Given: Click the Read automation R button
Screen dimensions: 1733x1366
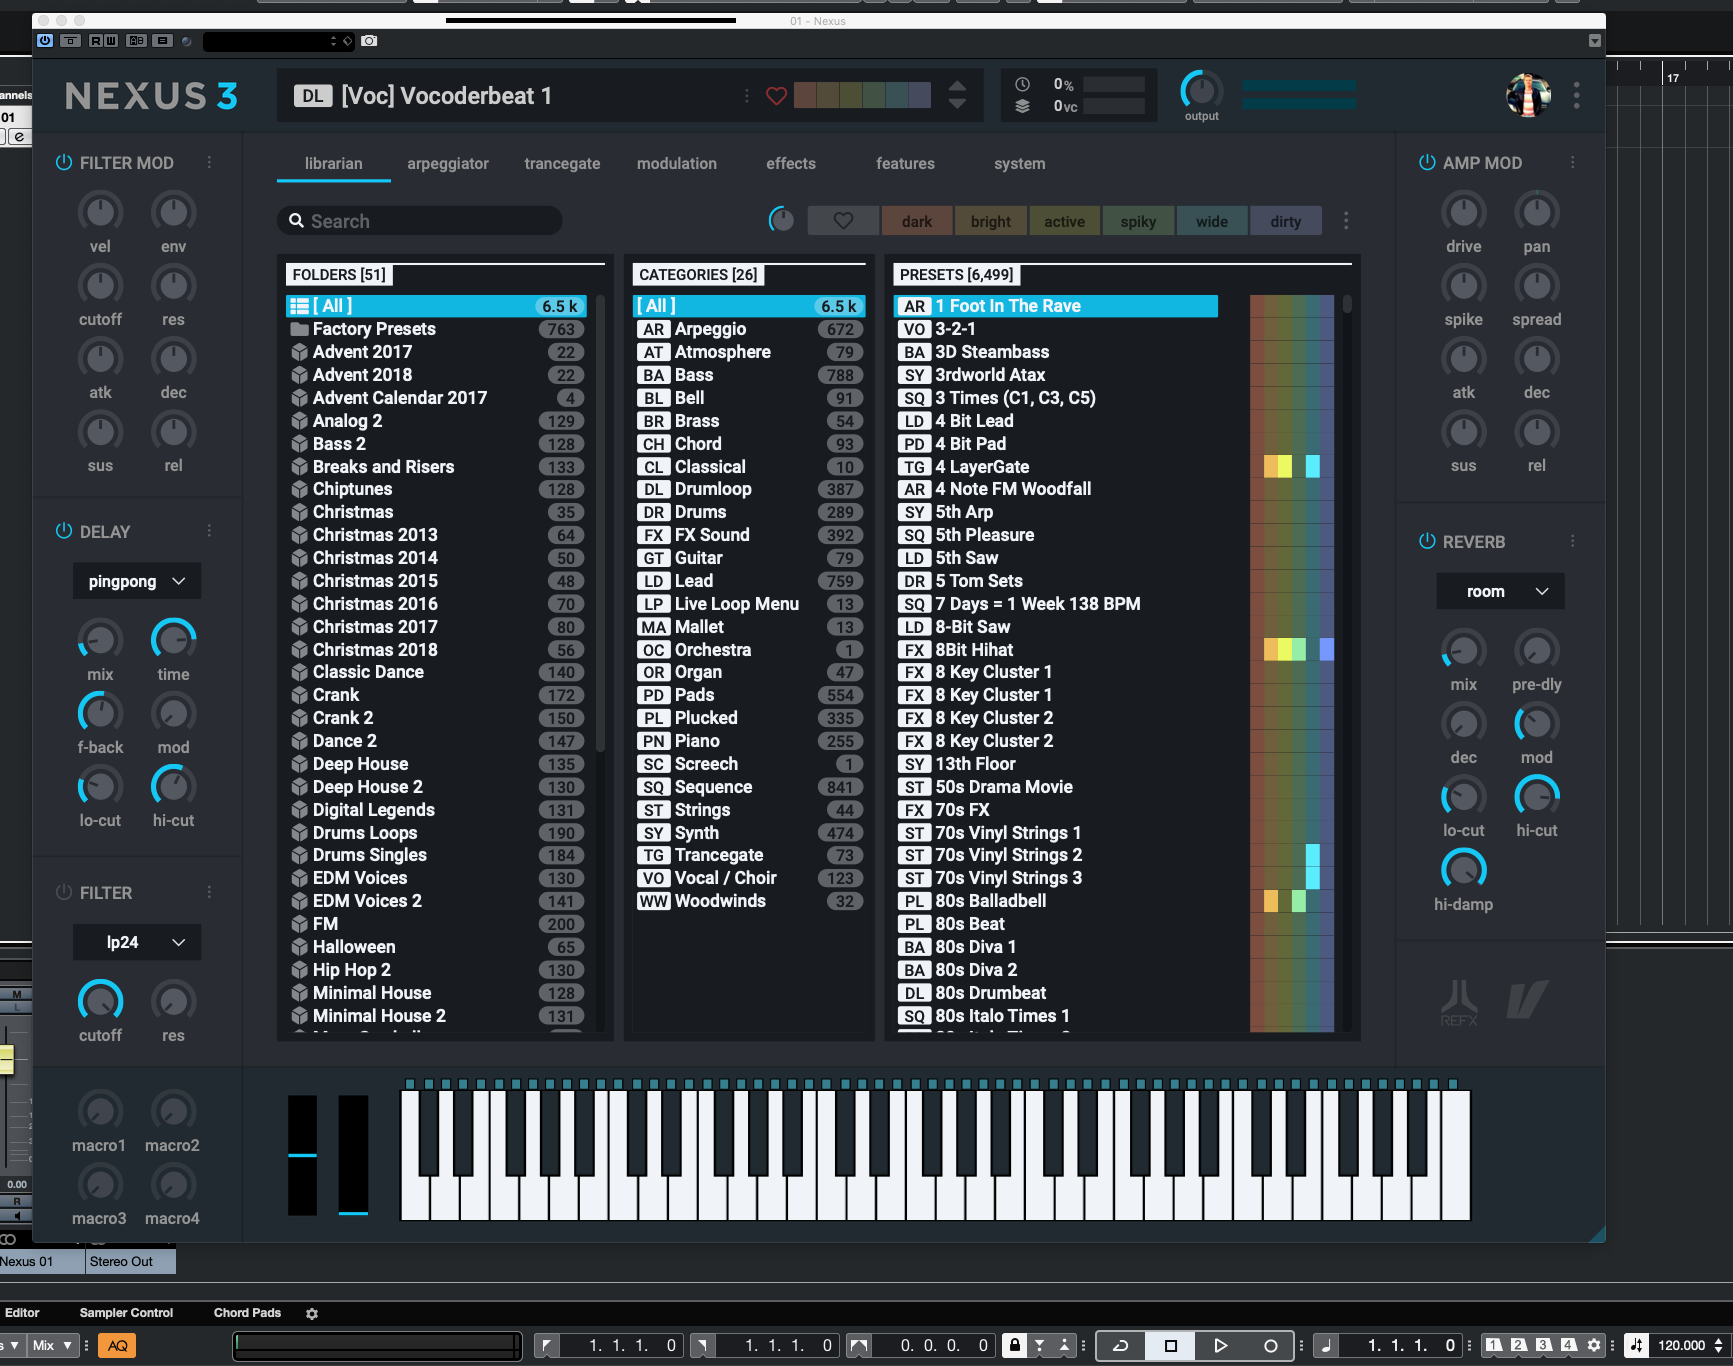Looking at the screenshot, I should (95, 41).
